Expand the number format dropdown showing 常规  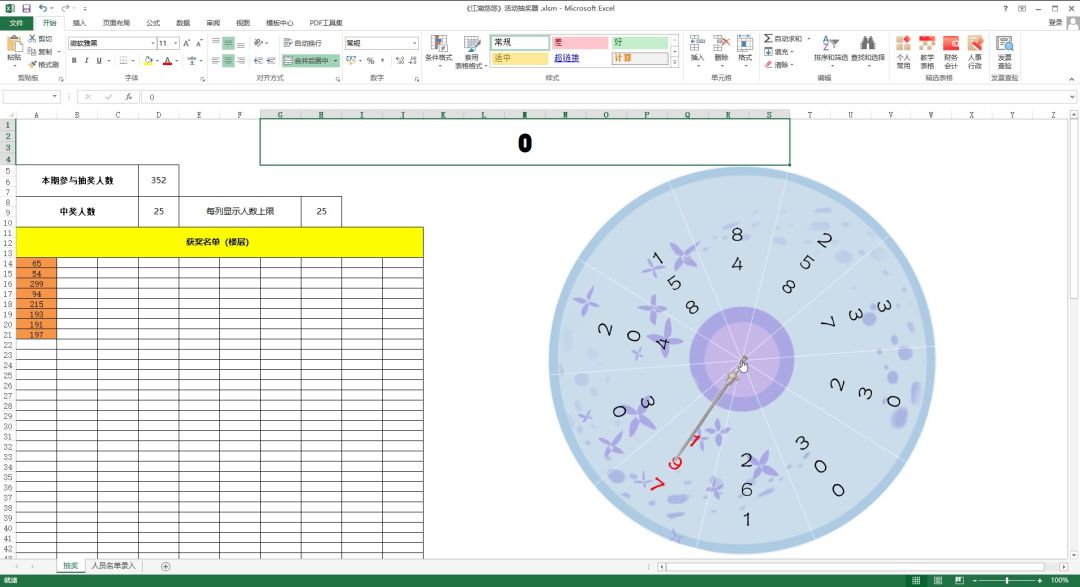click(x=415, y=44)
